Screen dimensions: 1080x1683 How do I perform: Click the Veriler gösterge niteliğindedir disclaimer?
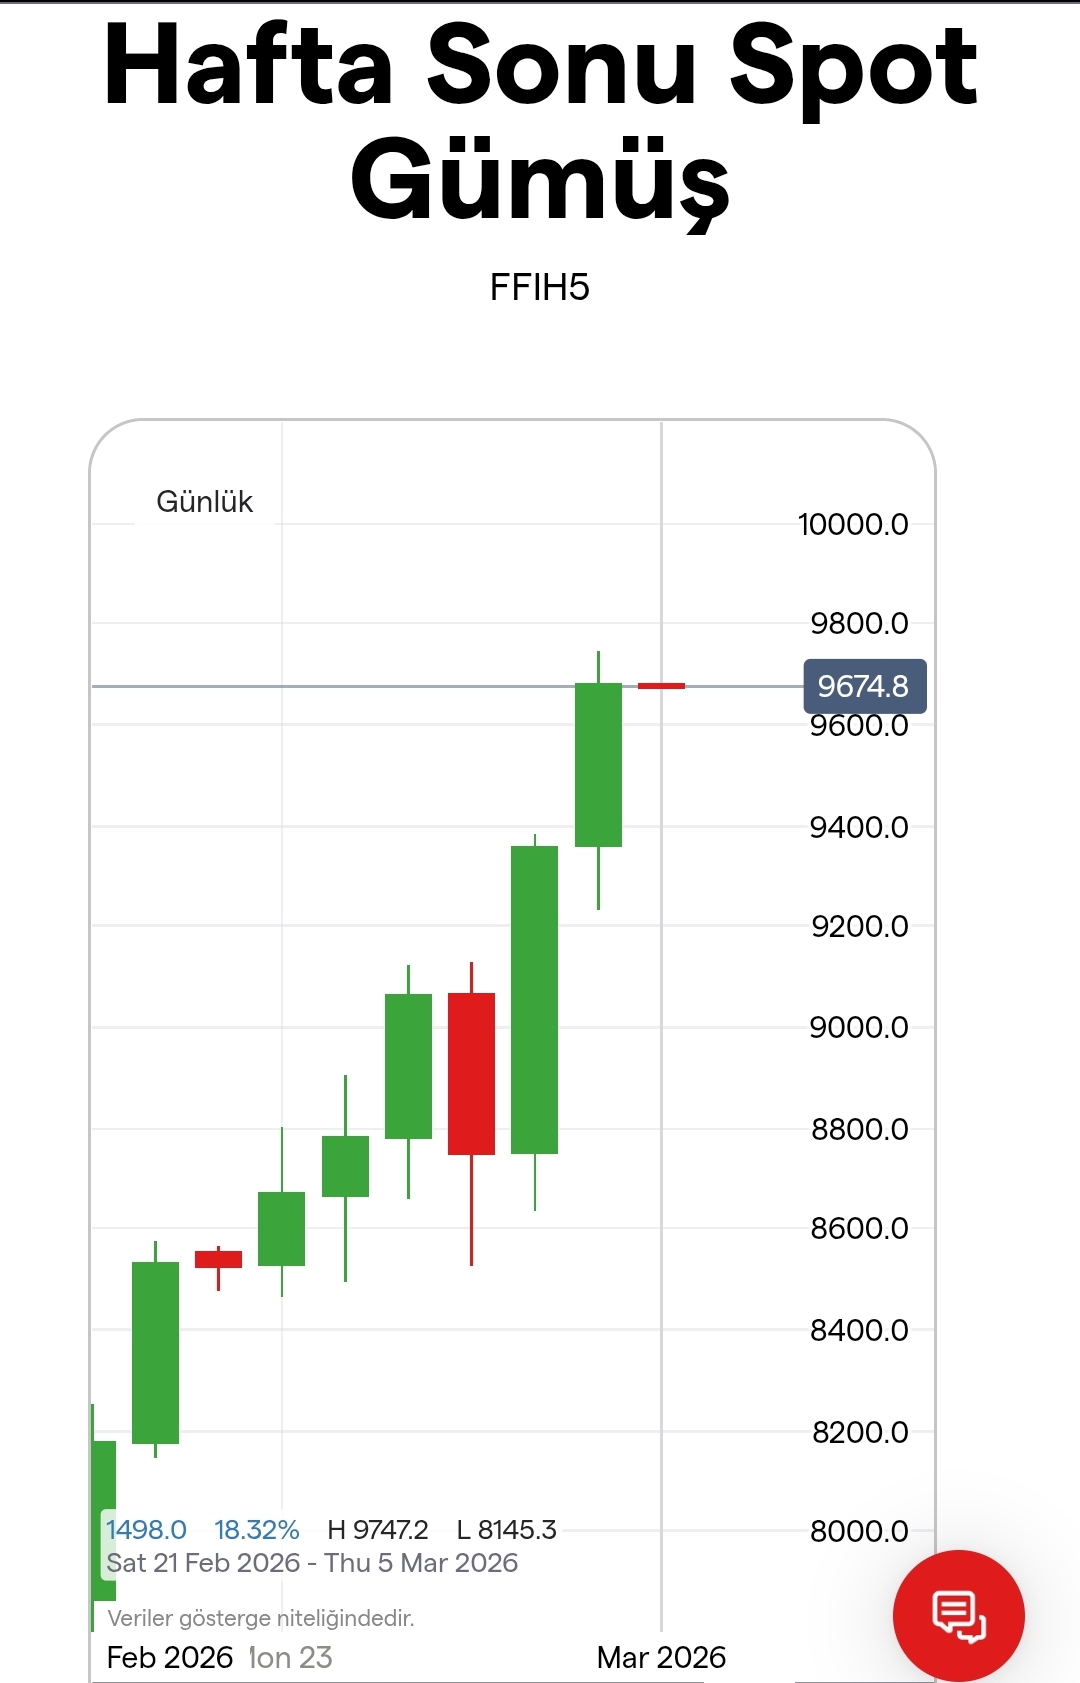(x=260, y=1618)
